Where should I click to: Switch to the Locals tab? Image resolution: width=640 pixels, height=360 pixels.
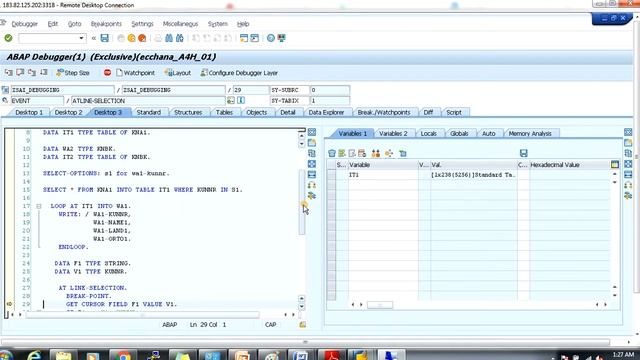(429, 133)
